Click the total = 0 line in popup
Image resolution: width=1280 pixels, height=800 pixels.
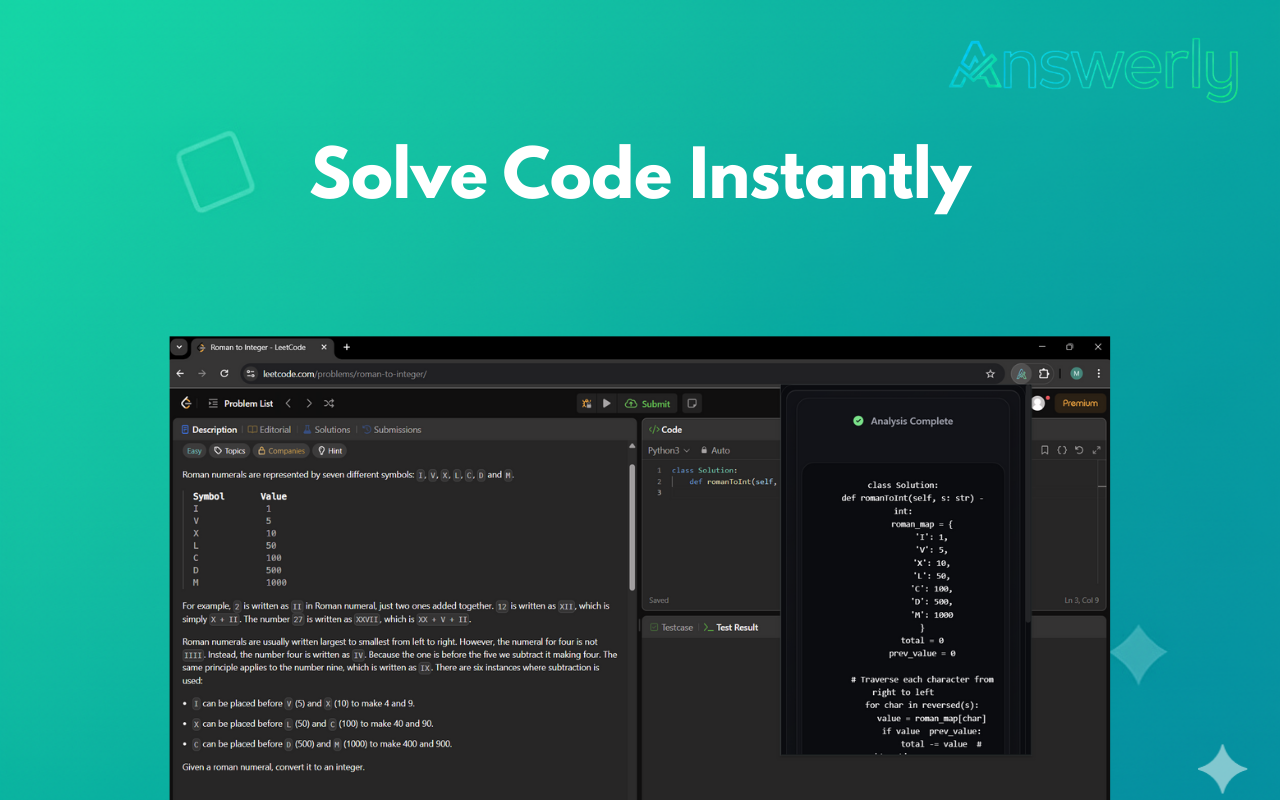point(922,640)
